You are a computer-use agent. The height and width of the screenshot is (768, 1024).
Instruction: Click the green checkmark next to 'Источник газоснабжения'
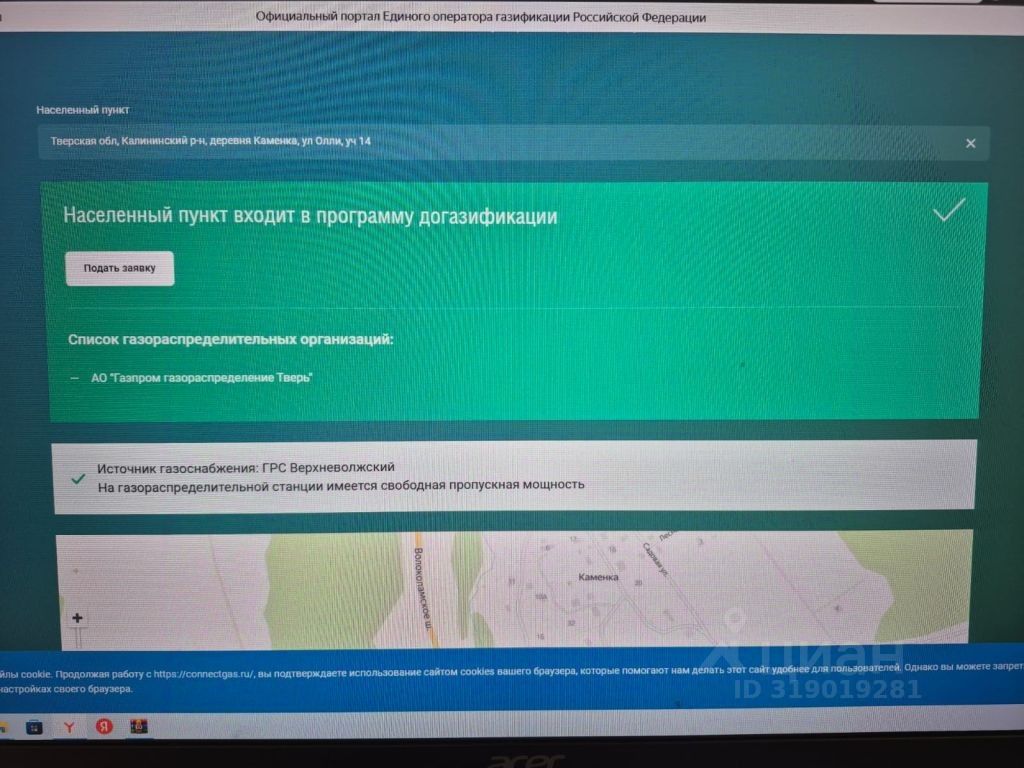pyautogui.click(x=78, y=479)
